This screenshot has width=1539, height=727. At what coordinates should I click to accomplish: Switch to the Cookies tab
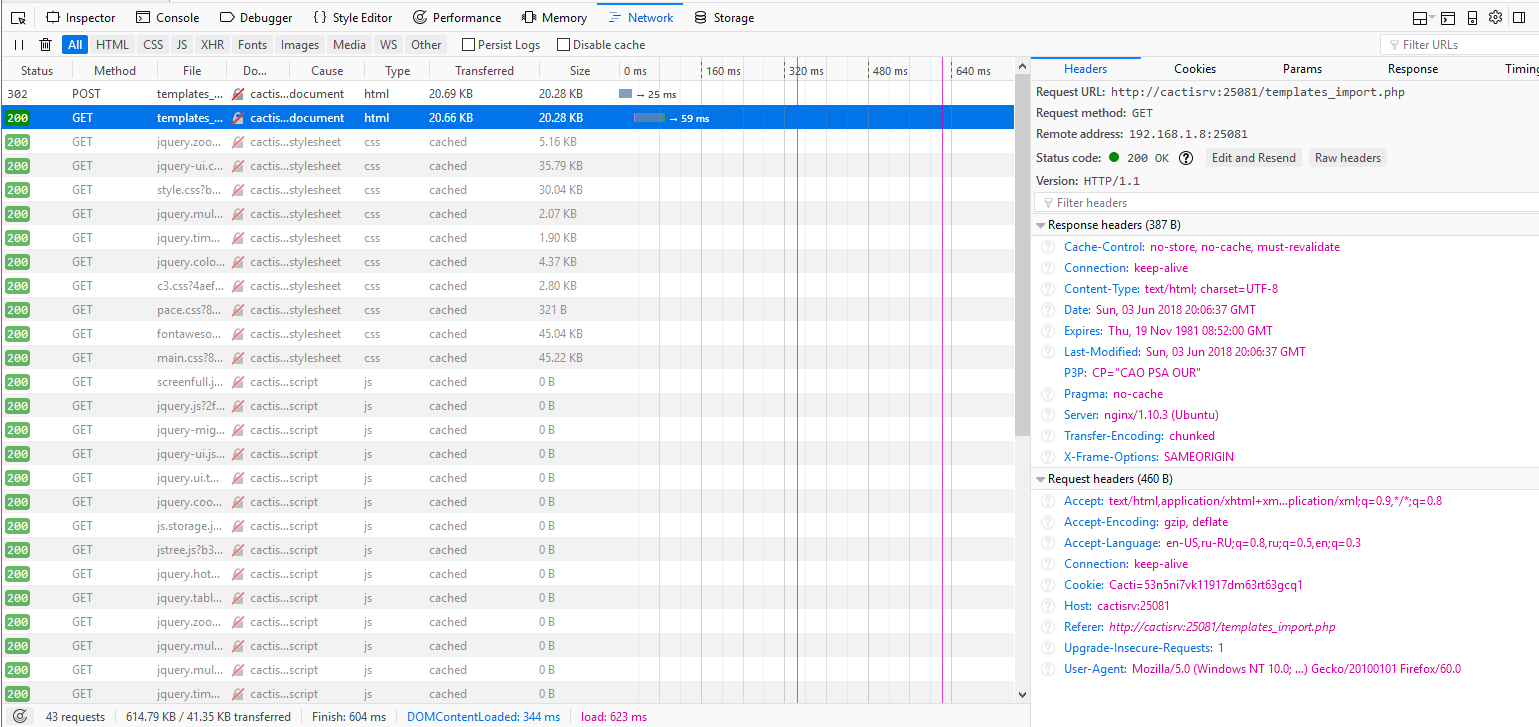pos(1194,68)
